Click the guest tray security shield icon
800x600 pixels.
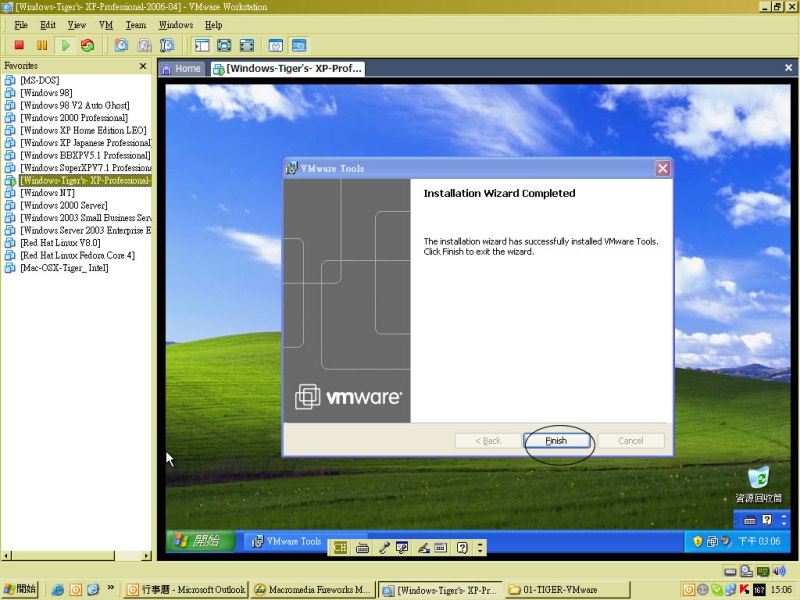[x=697, y=541]
